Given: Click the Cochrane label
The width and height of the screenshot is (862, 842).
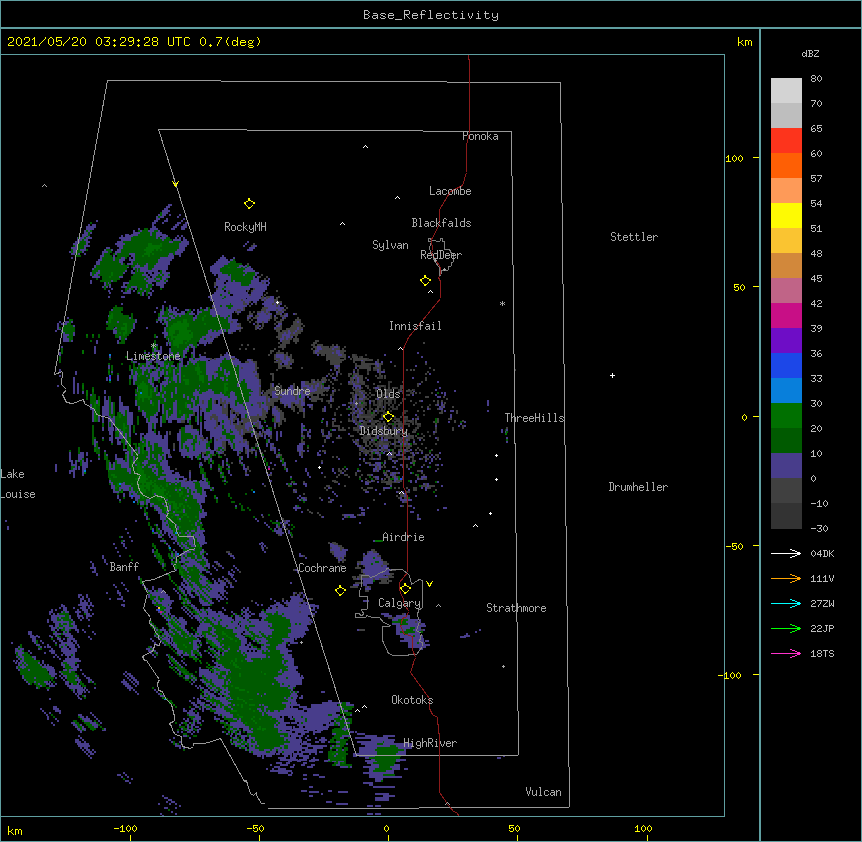Looking at the screenshot, I should pos(322,568).
